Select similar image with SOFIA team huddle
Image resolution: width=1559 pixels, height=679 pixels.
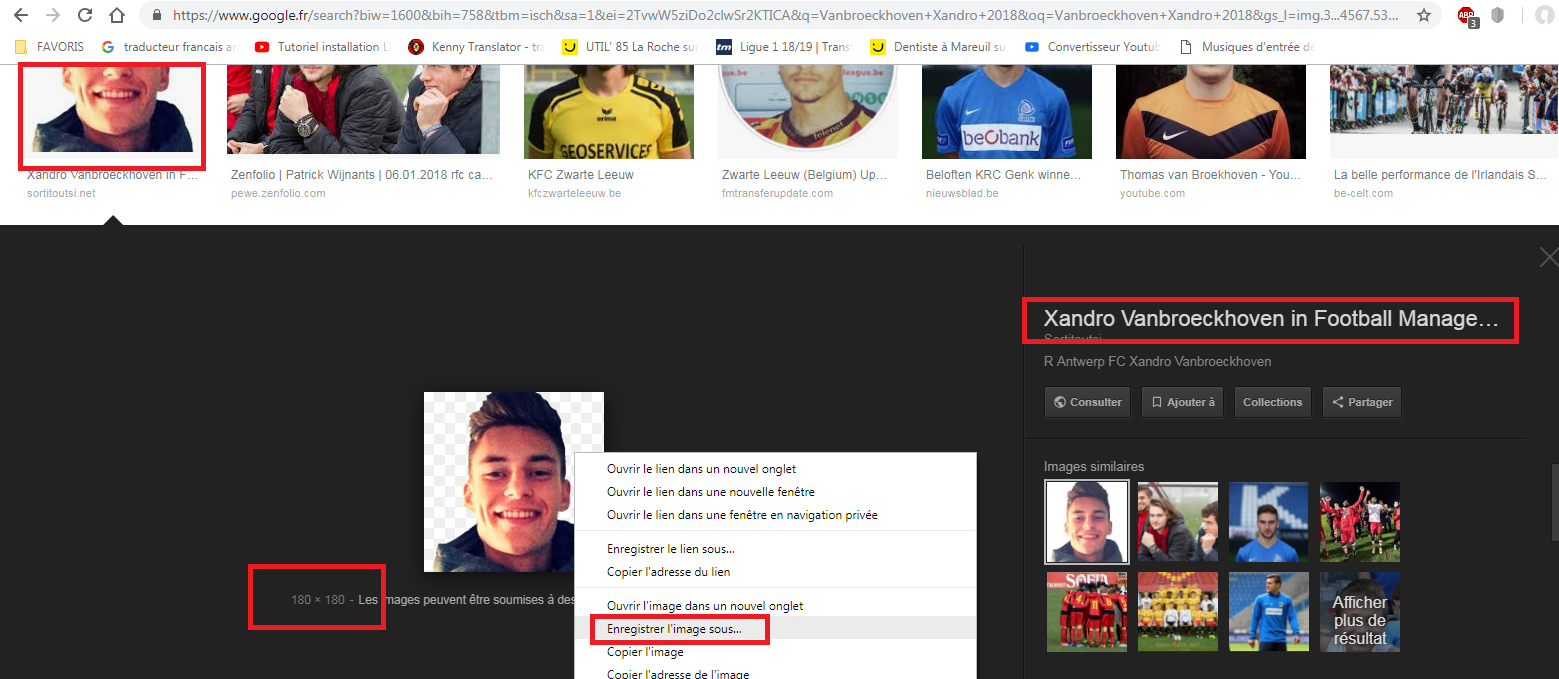pos(1087,612)
